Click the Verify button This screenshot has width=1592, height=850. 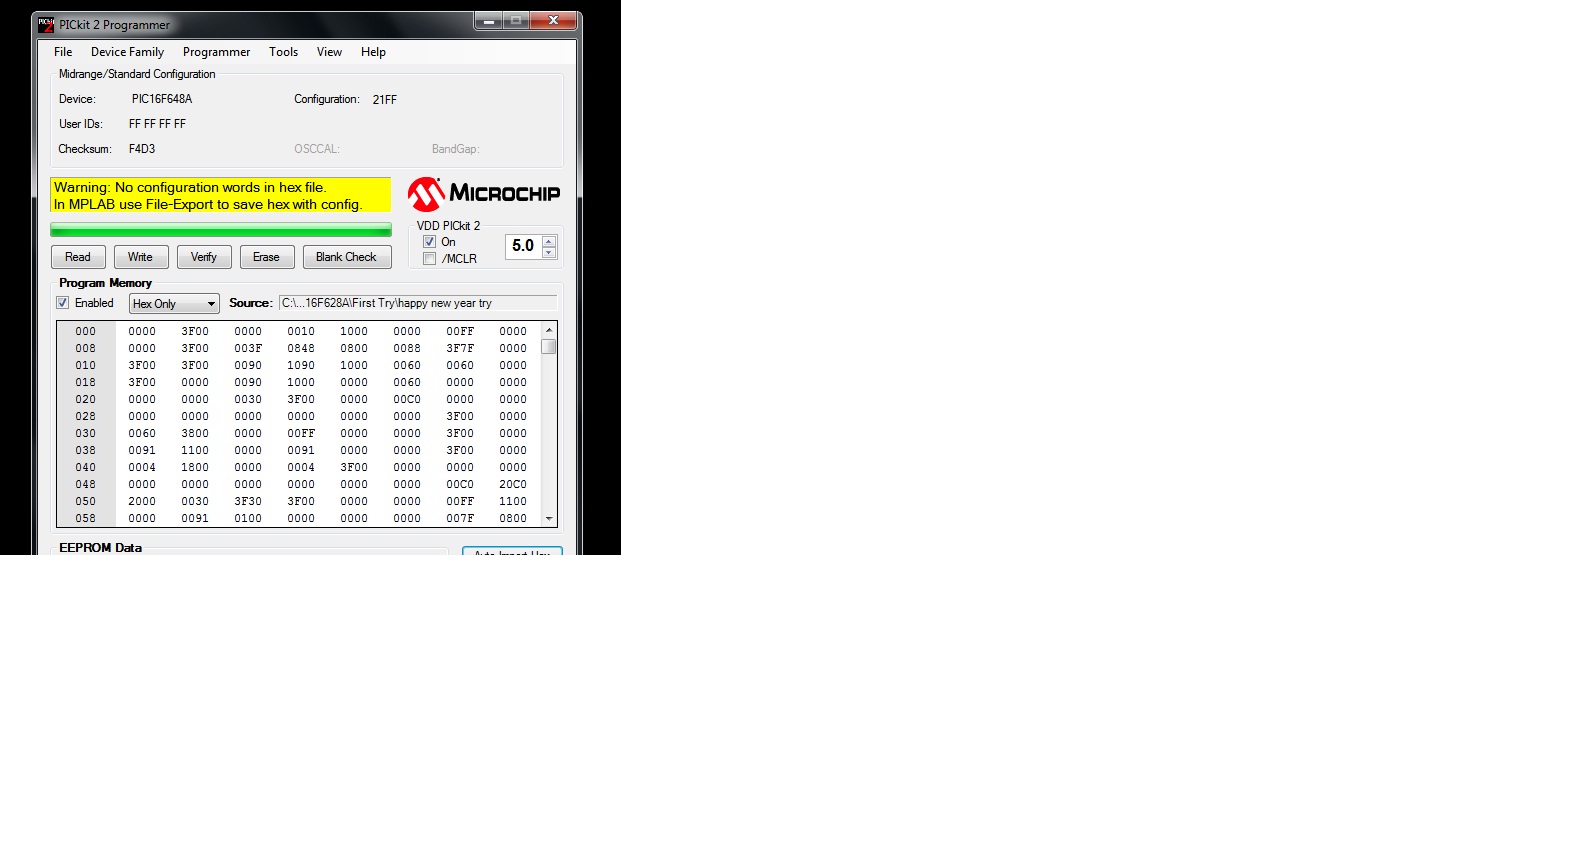point(204,257)
